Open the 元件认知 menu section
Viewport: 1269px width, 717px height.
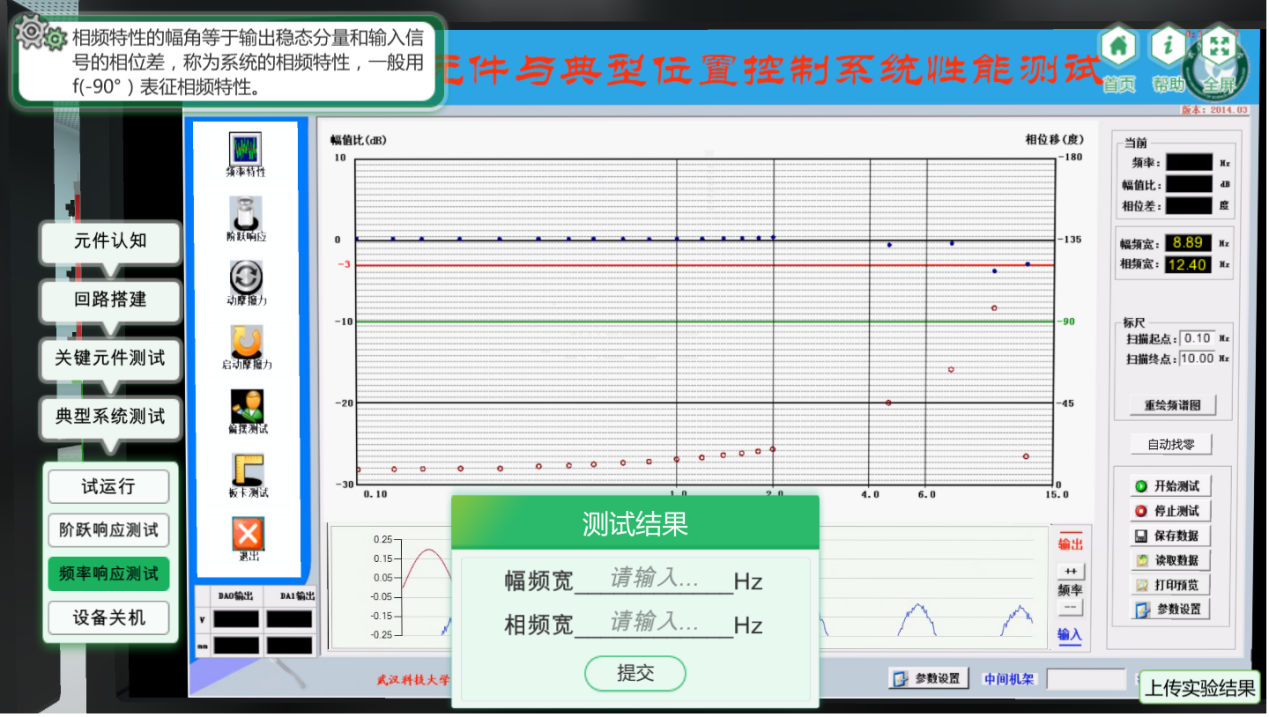click(110, 241)
